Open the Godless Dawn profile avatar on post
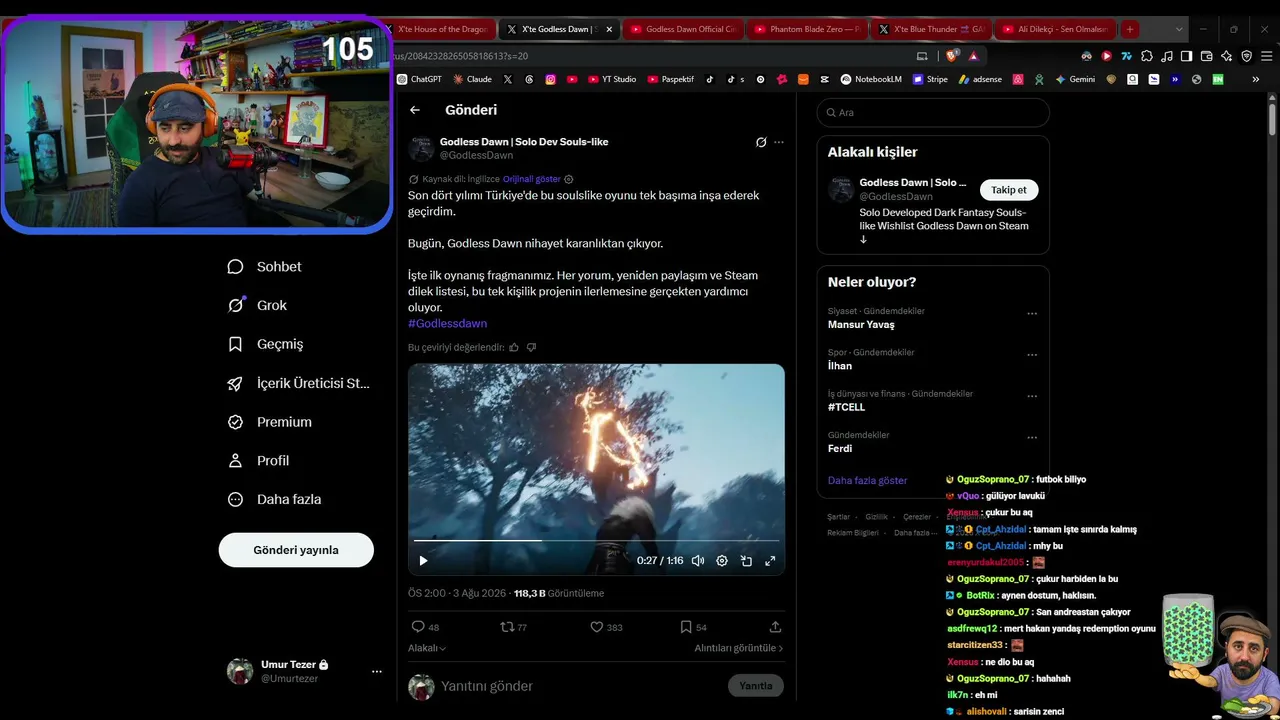 pyautogui.click(x=421, y=148)
